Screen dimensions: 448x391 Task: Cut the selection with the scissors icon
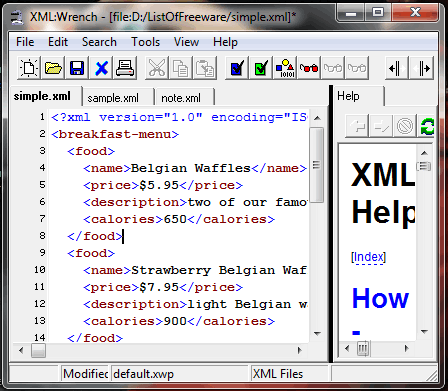(x=157, y=68)
